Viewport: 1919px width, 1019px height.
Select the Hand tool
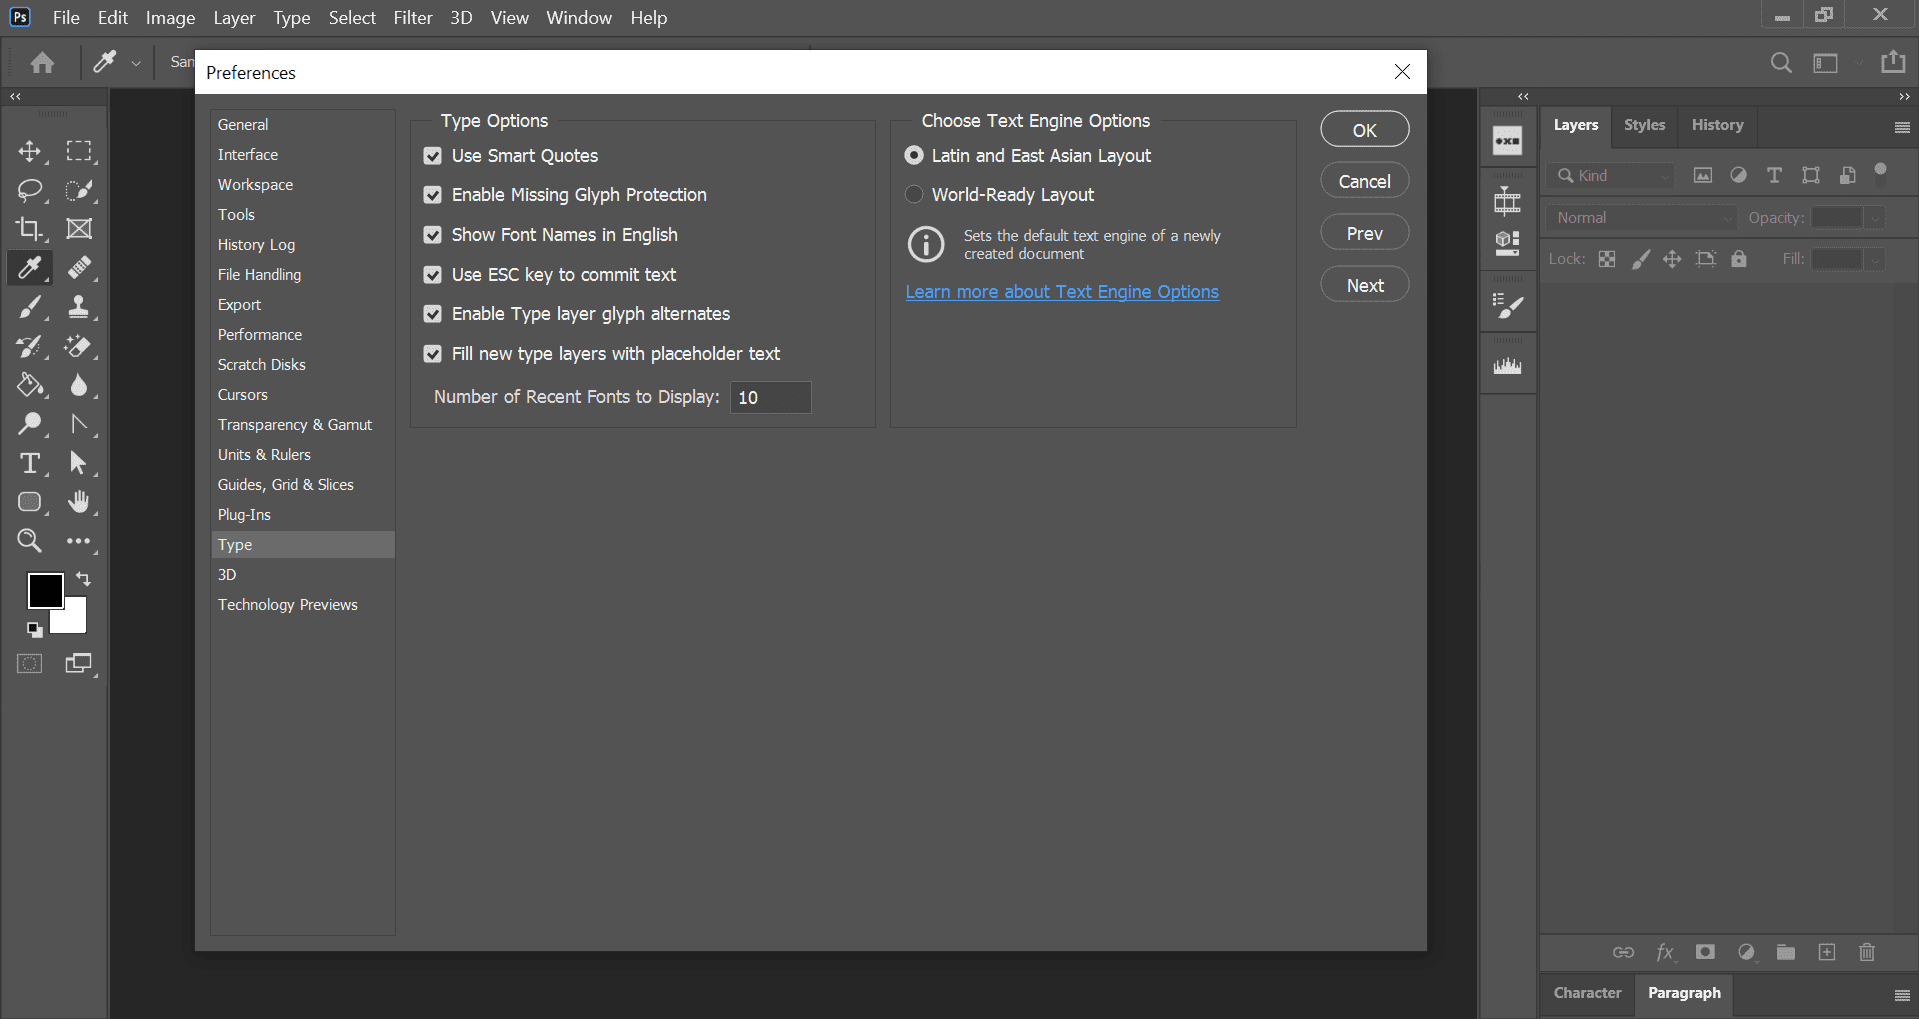(x=78, y=502)
